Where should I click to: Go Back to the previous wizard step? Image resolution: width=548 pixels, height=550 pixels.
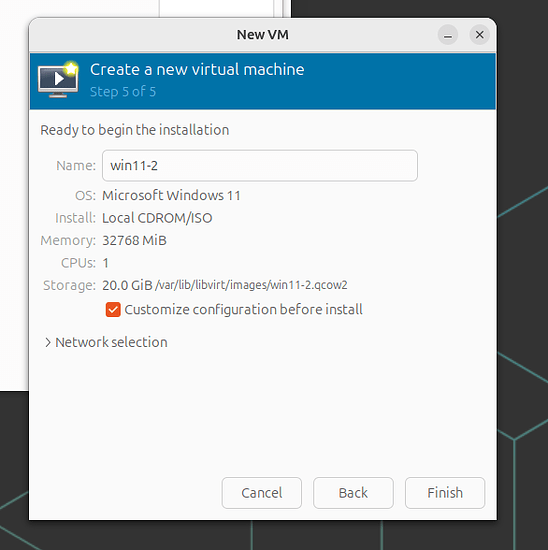point(353,493)
